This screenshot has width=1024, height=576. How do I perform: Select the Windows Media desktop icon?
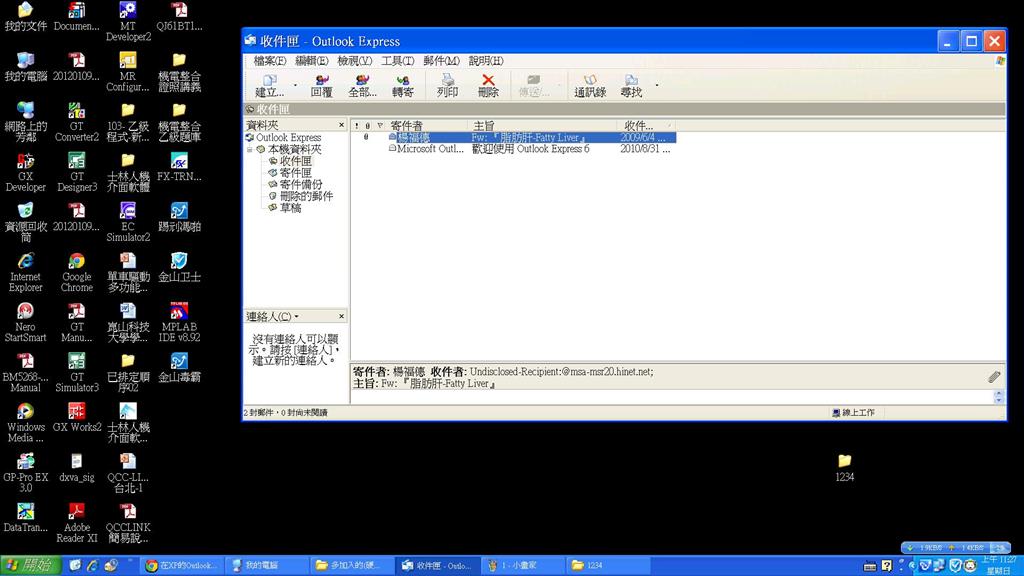(x=25, y=423)
